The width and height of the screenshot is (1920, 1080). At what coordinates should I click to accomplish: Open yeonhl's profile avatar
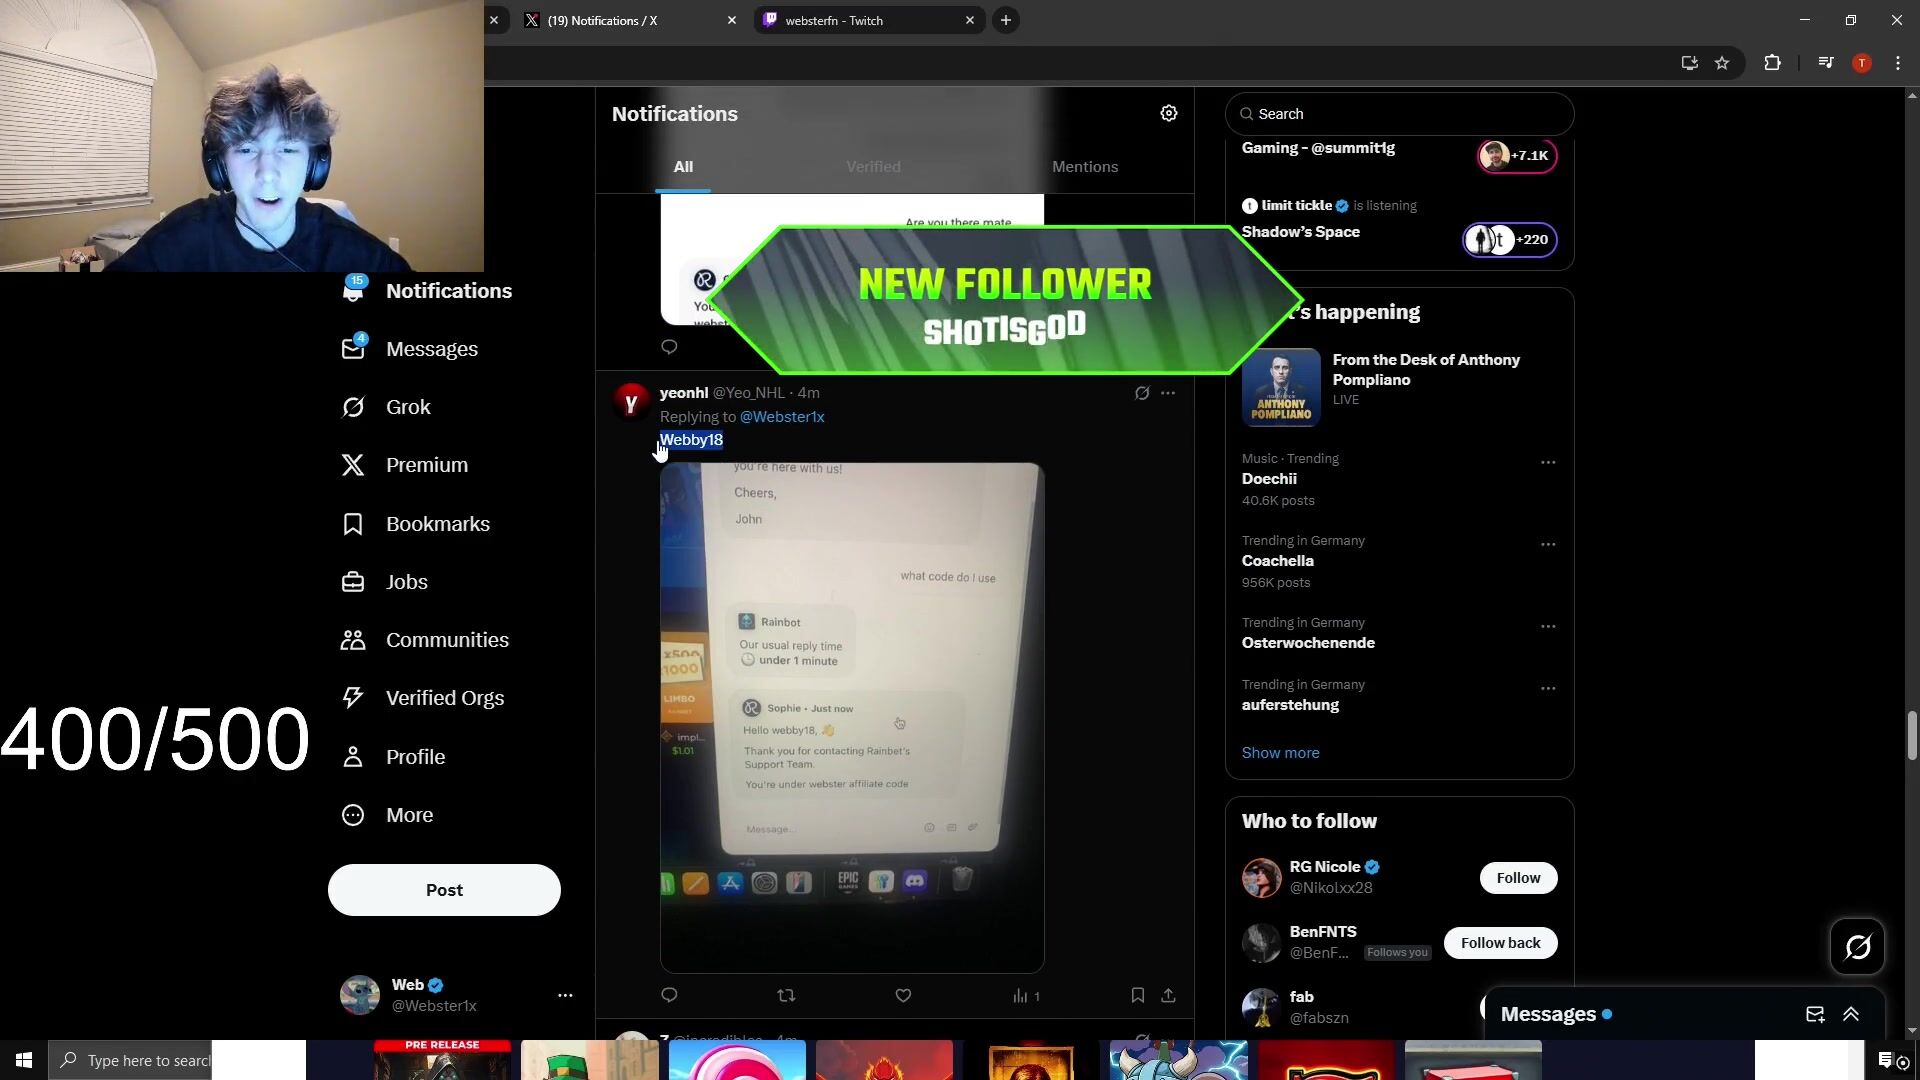(x=631, y=402)
